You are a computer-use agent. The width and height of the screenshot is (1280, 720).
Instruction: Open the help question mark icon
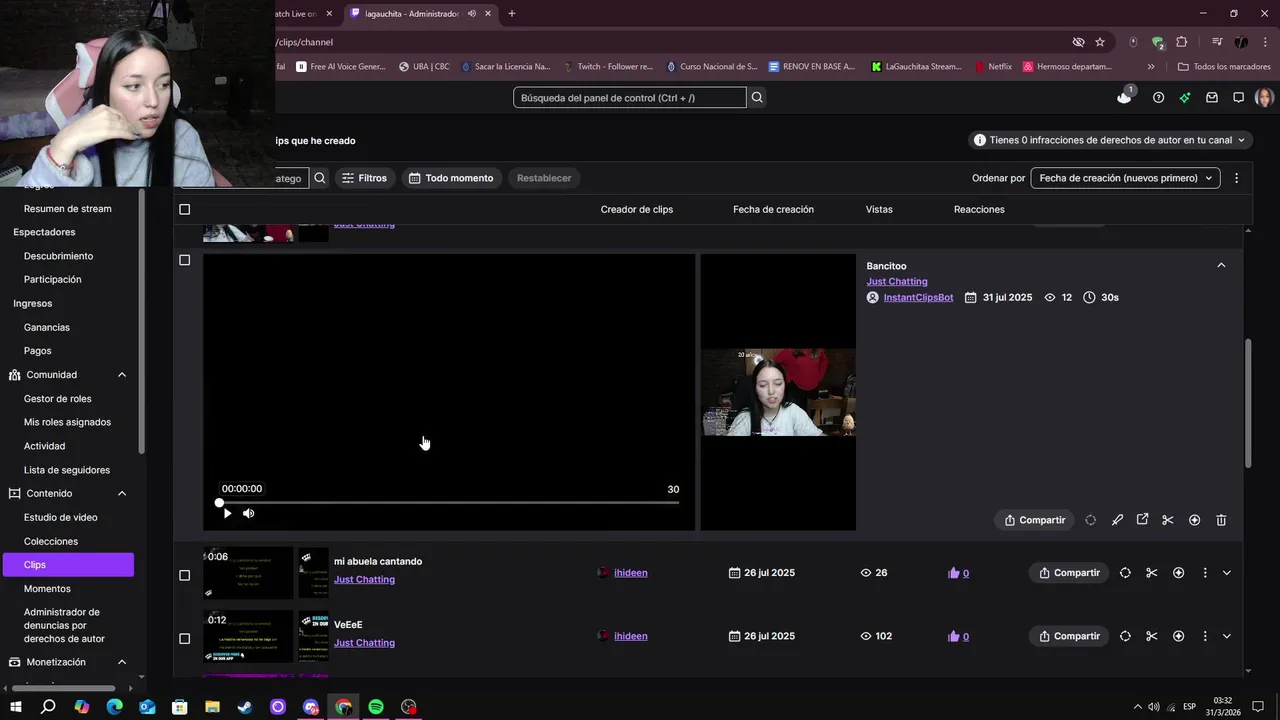1158,97
